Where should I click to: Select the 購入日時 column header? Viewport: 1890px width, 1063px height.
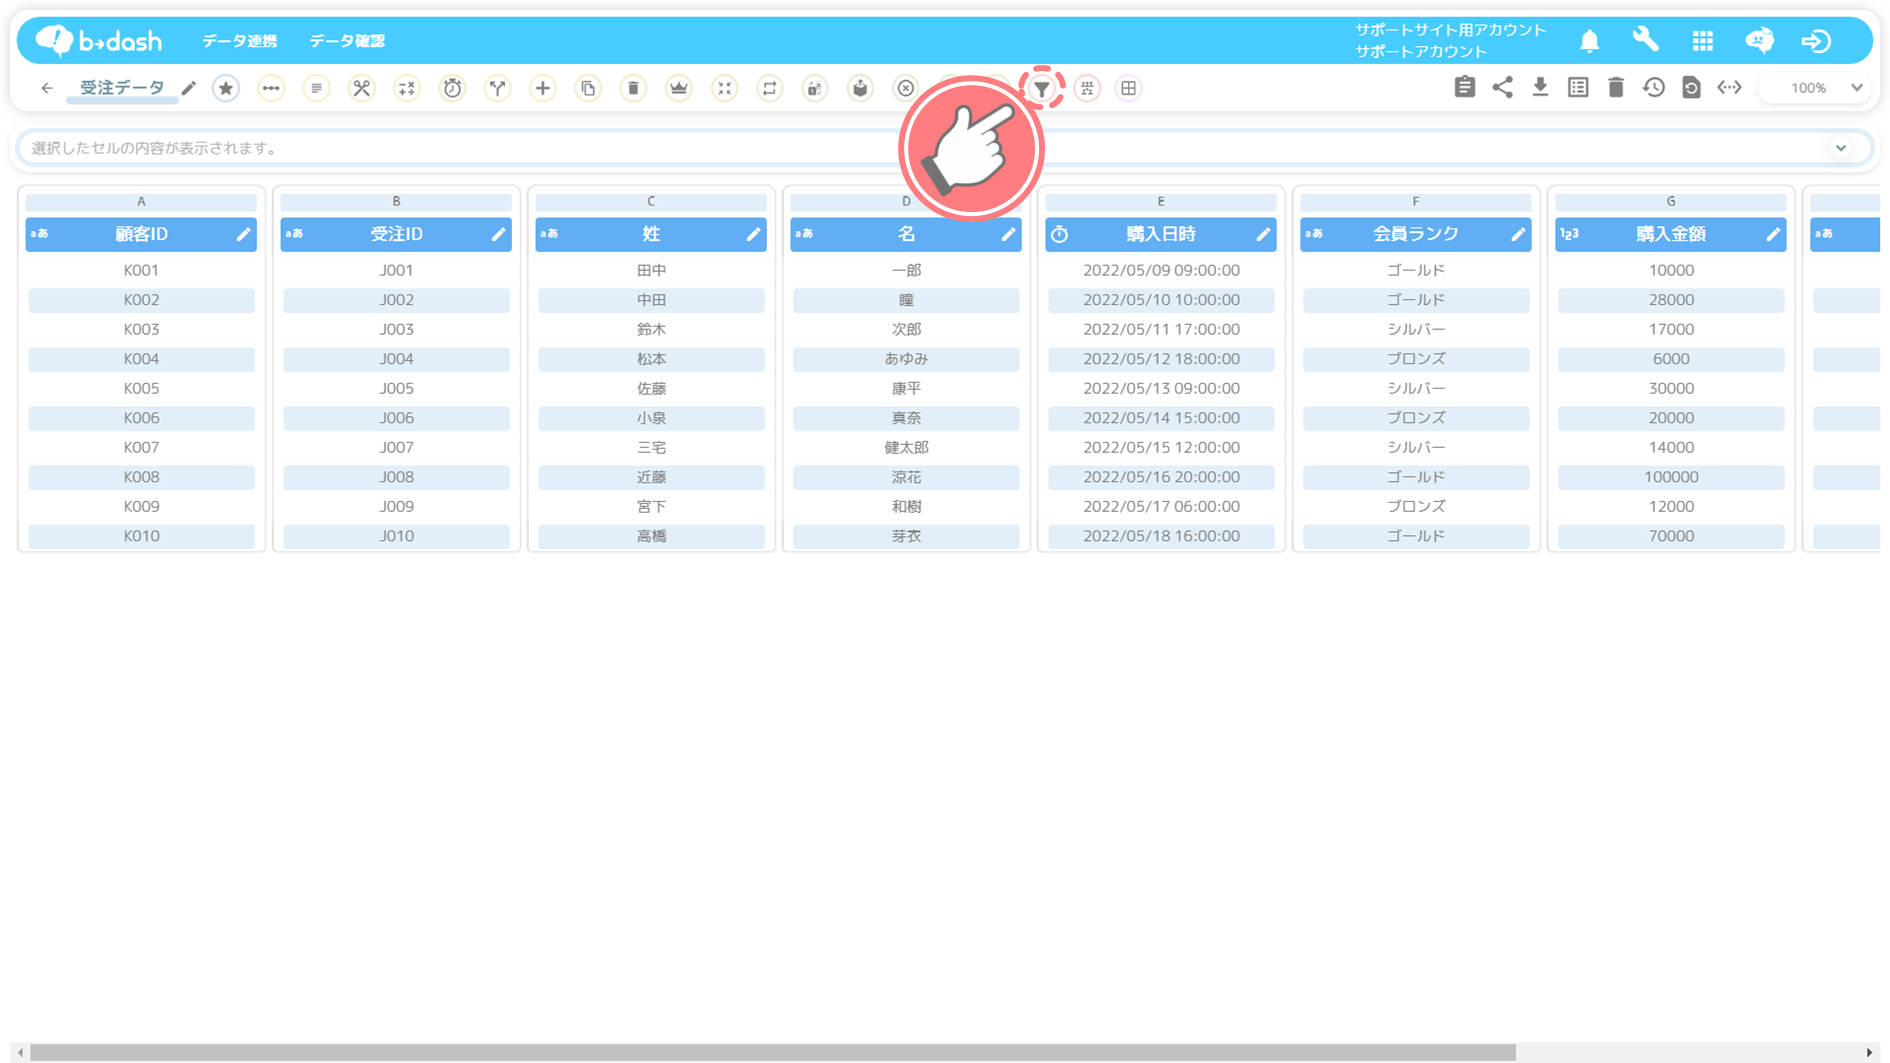coord(1161,234)
